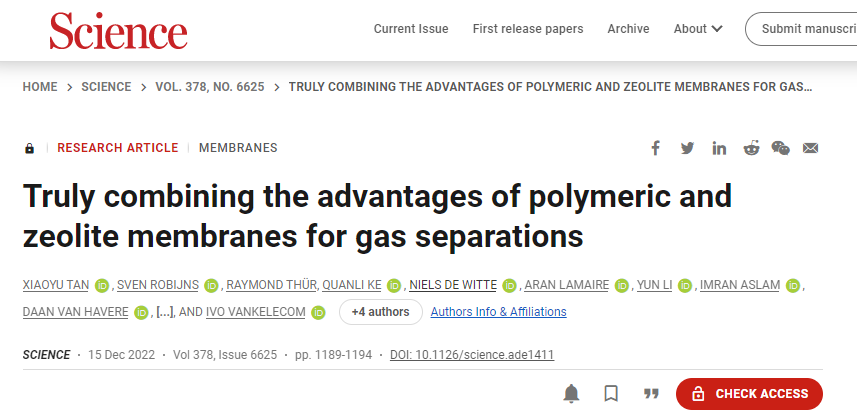Open the Archive navigation item
857x415 pixels.
629,29
